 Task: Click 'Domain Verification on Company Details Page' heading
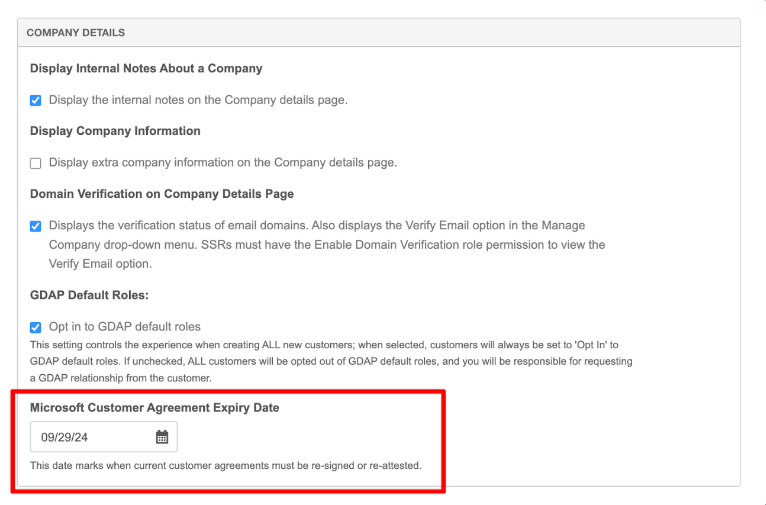pos(162,194)
